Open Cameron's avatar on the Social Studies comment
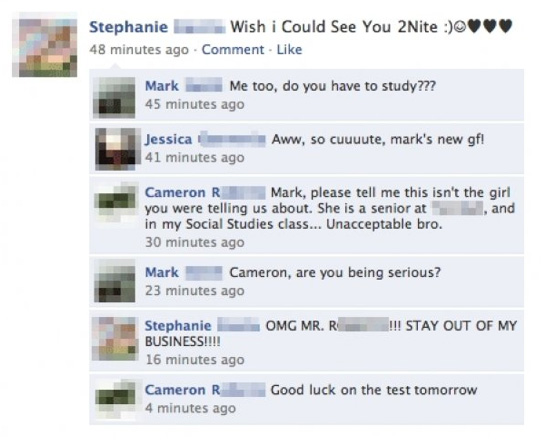The width and height of the screenshot is (543, 447). pyautogui.click(x=116, y=202)
